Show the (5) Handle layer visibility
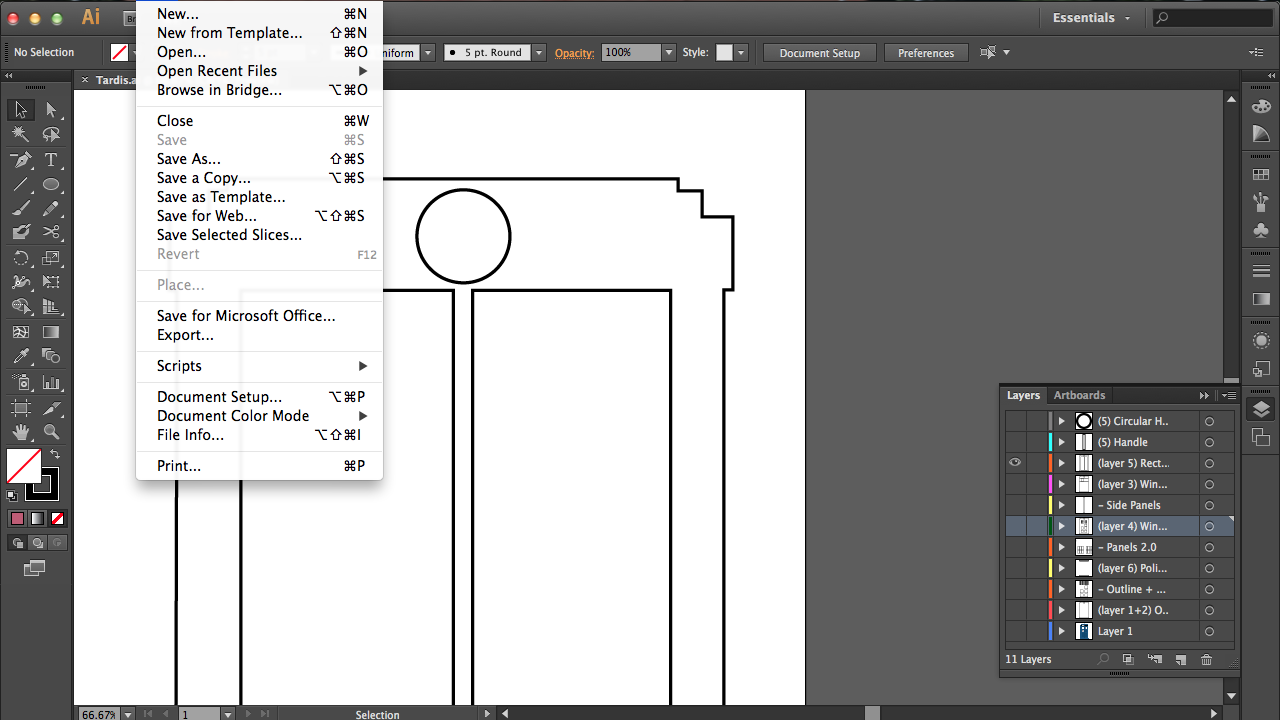Viewport: 1280px width, 720px height. coord(1015,442)
